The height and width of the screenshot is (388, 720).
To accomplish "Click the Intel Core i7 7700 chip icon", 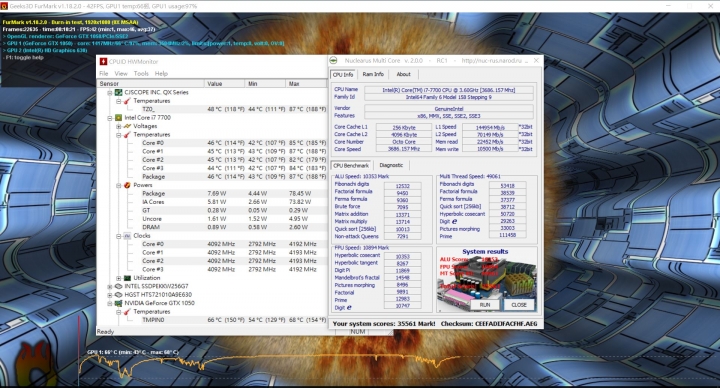I will click(118, 118).
